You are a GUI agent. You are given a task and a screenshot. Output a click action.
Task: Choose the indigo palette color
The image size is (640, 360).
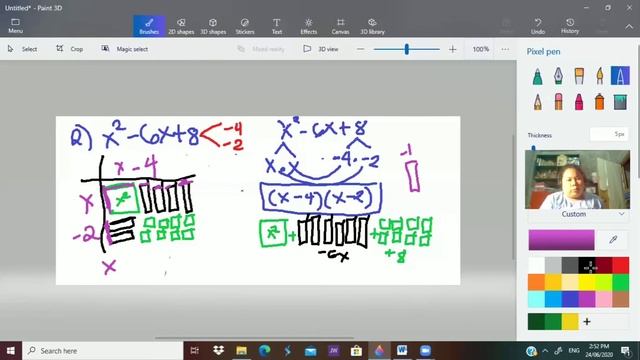pyautogui.click(x=570, y=299)
